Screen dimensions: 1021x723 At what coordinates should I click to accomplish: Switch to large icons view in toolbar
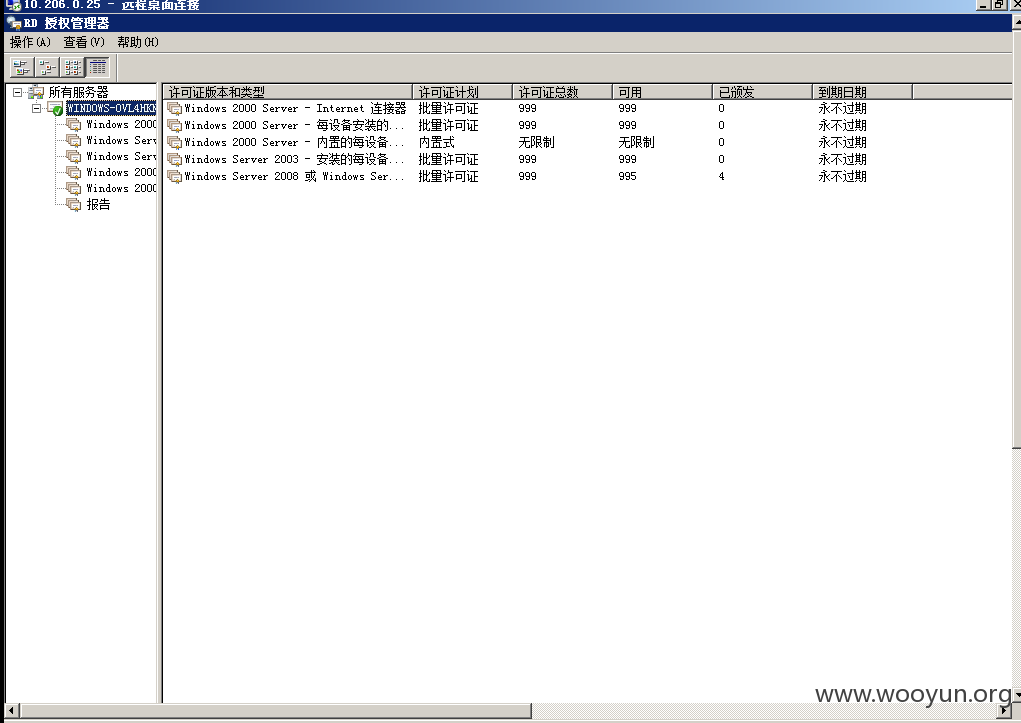(x=21, y=67)
